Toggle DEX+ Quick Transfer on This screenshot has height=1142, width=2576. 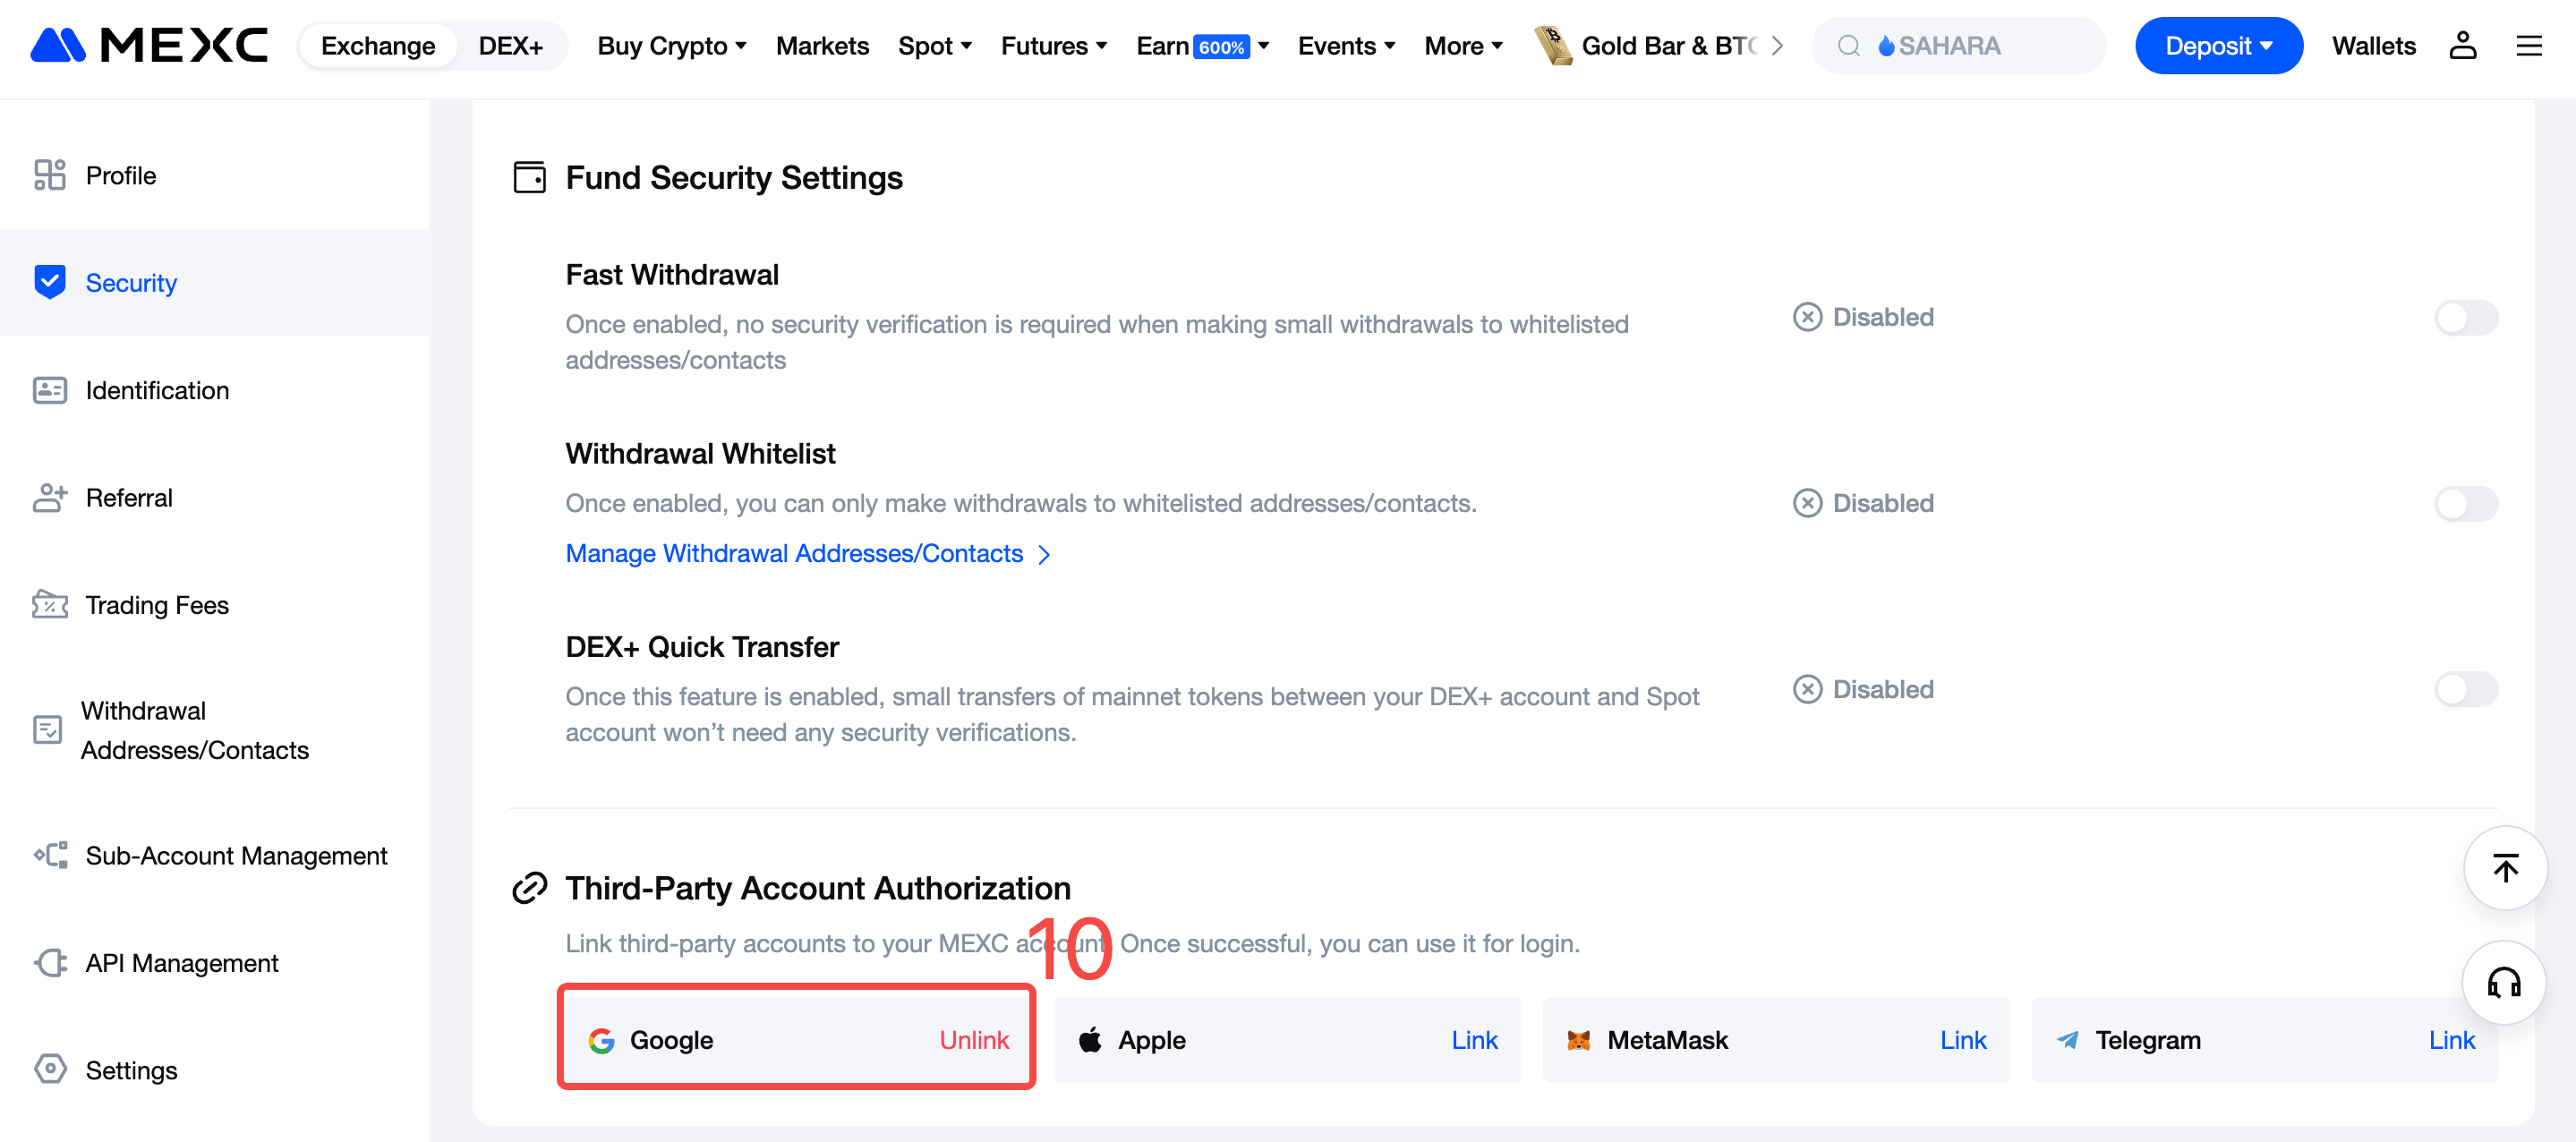(2465, 689)
